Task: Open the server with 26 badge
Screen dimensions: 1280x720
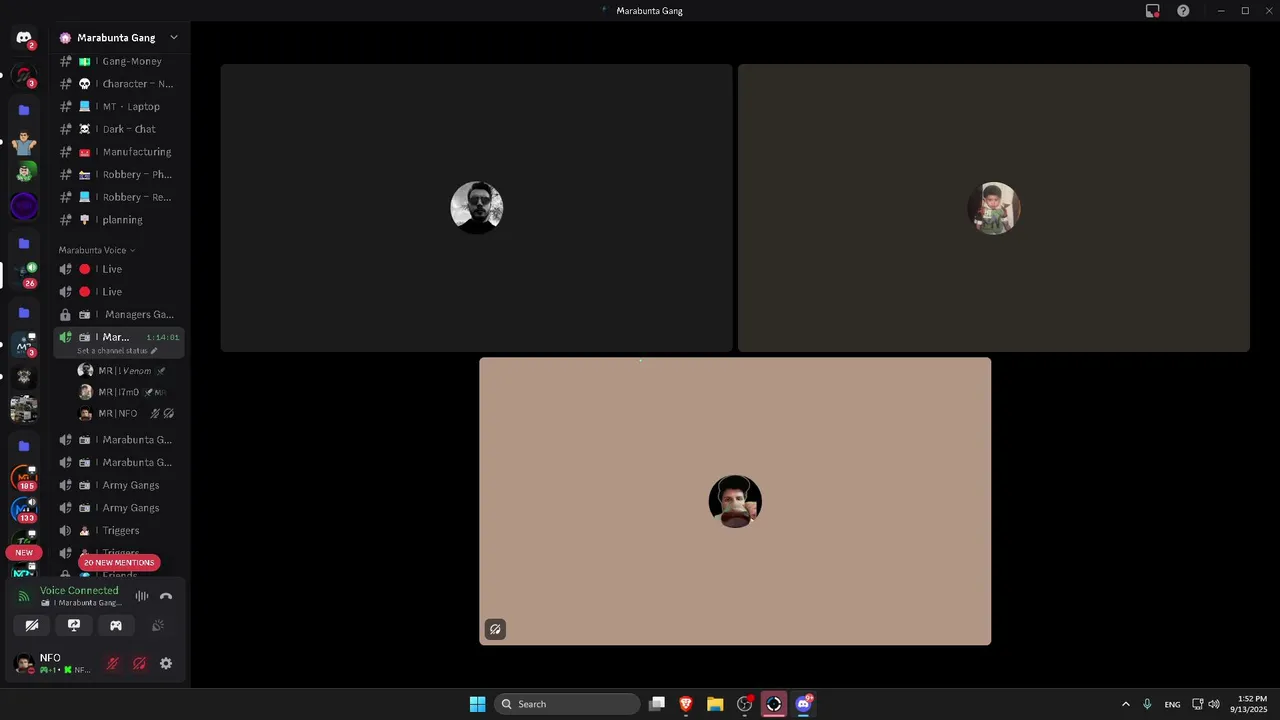Action: [x=24, y=274]
